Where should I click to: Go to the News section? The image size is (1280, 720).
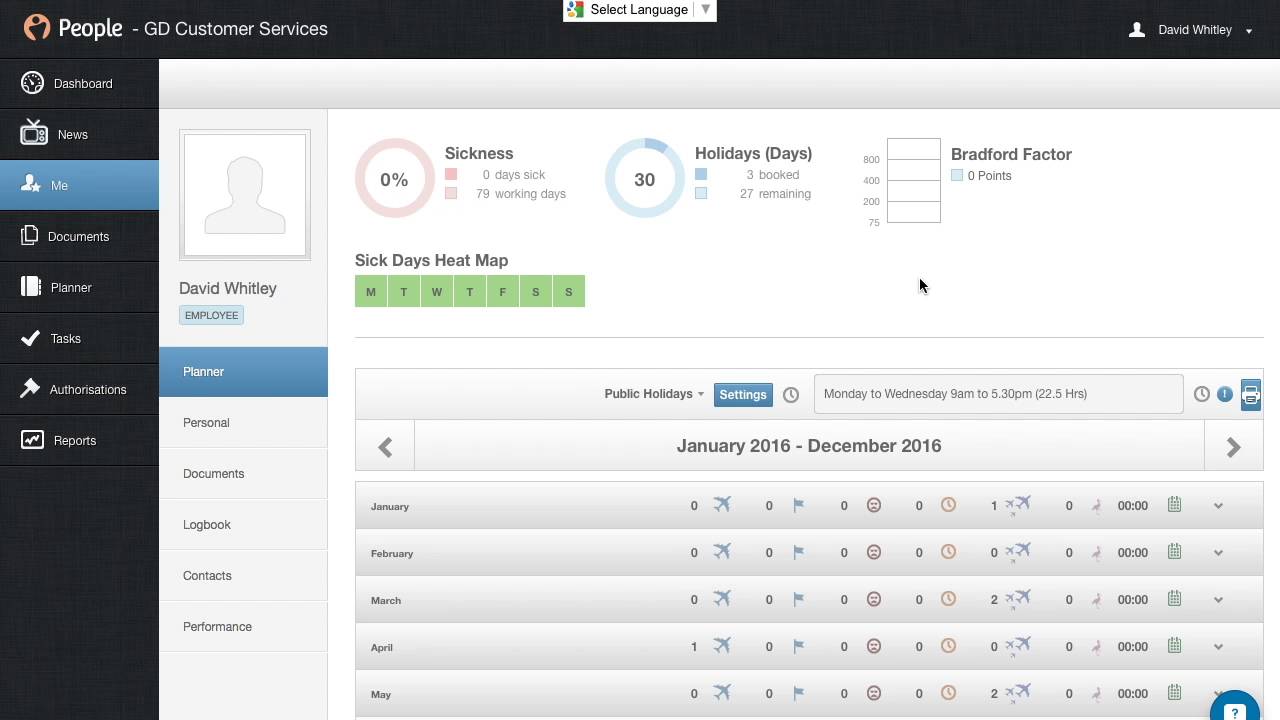pos(79,134)
